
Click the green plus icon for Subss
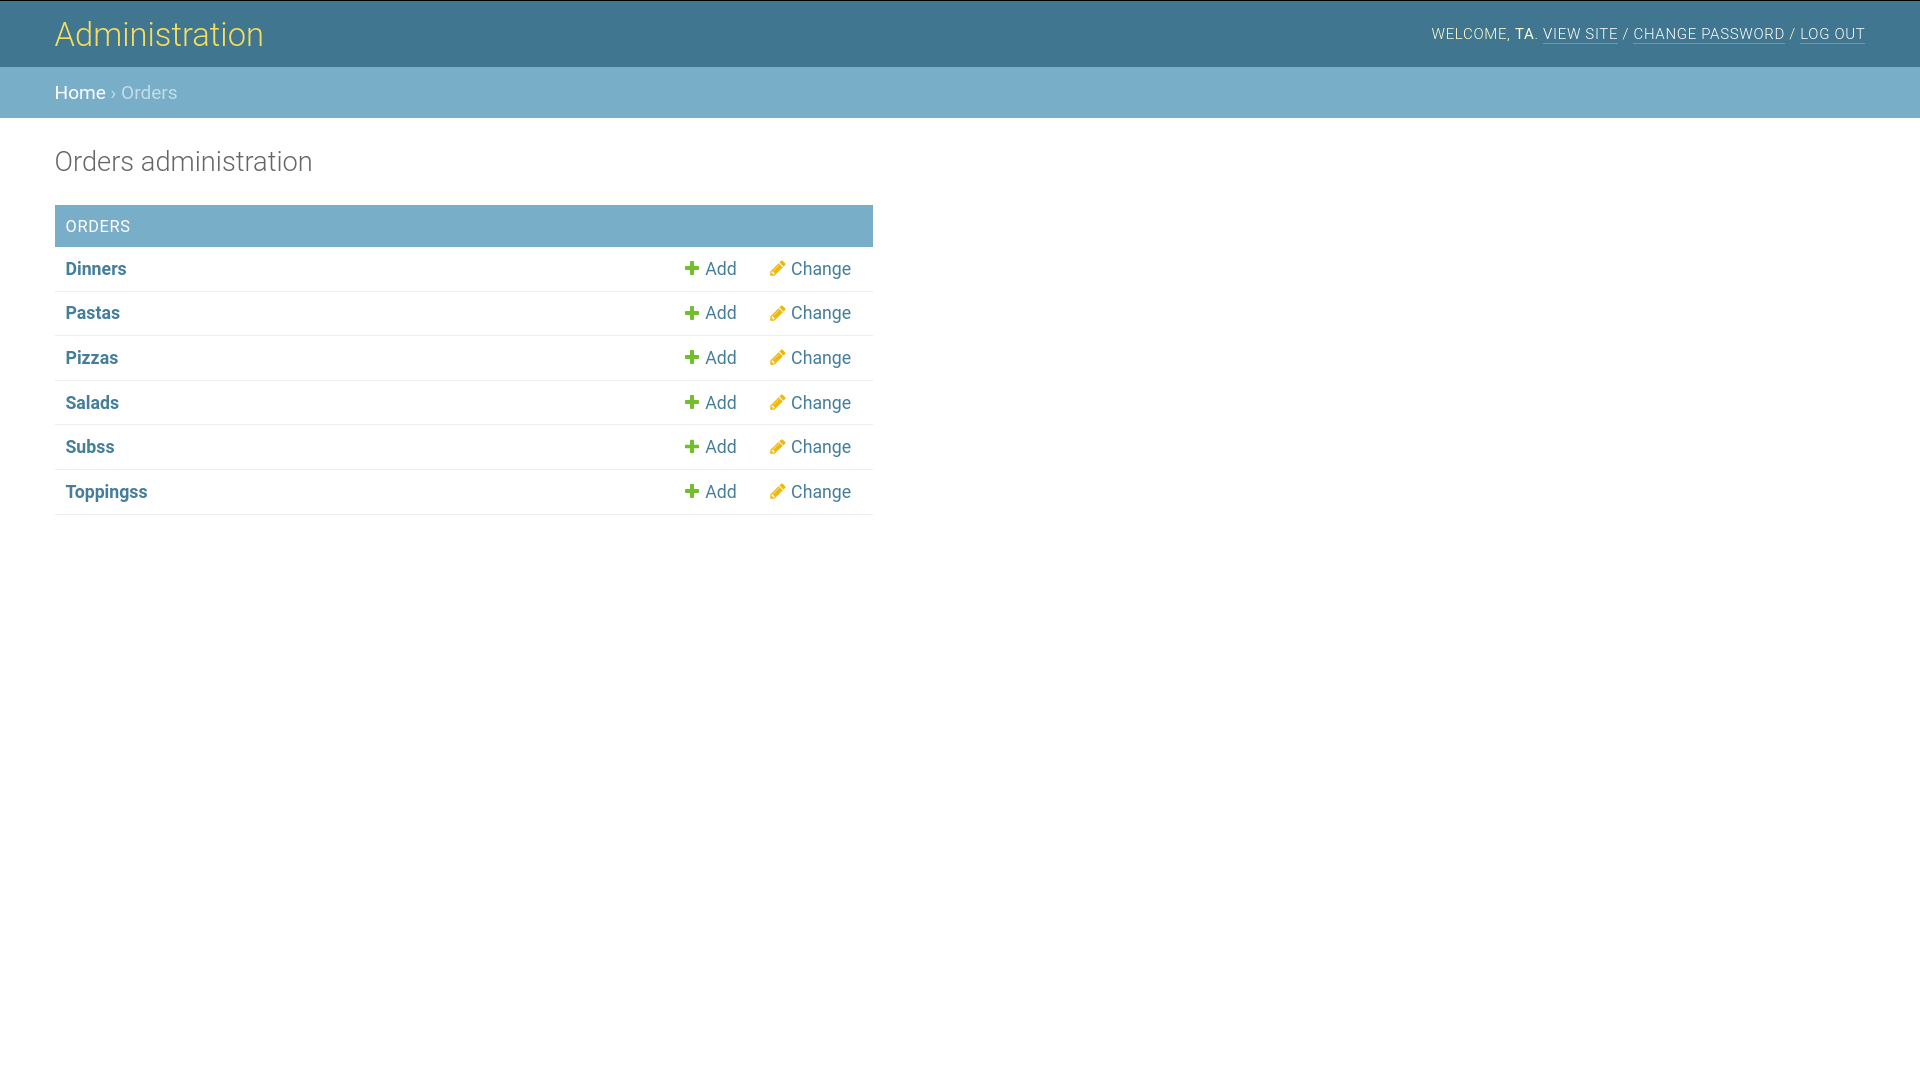tap(691, 447)
